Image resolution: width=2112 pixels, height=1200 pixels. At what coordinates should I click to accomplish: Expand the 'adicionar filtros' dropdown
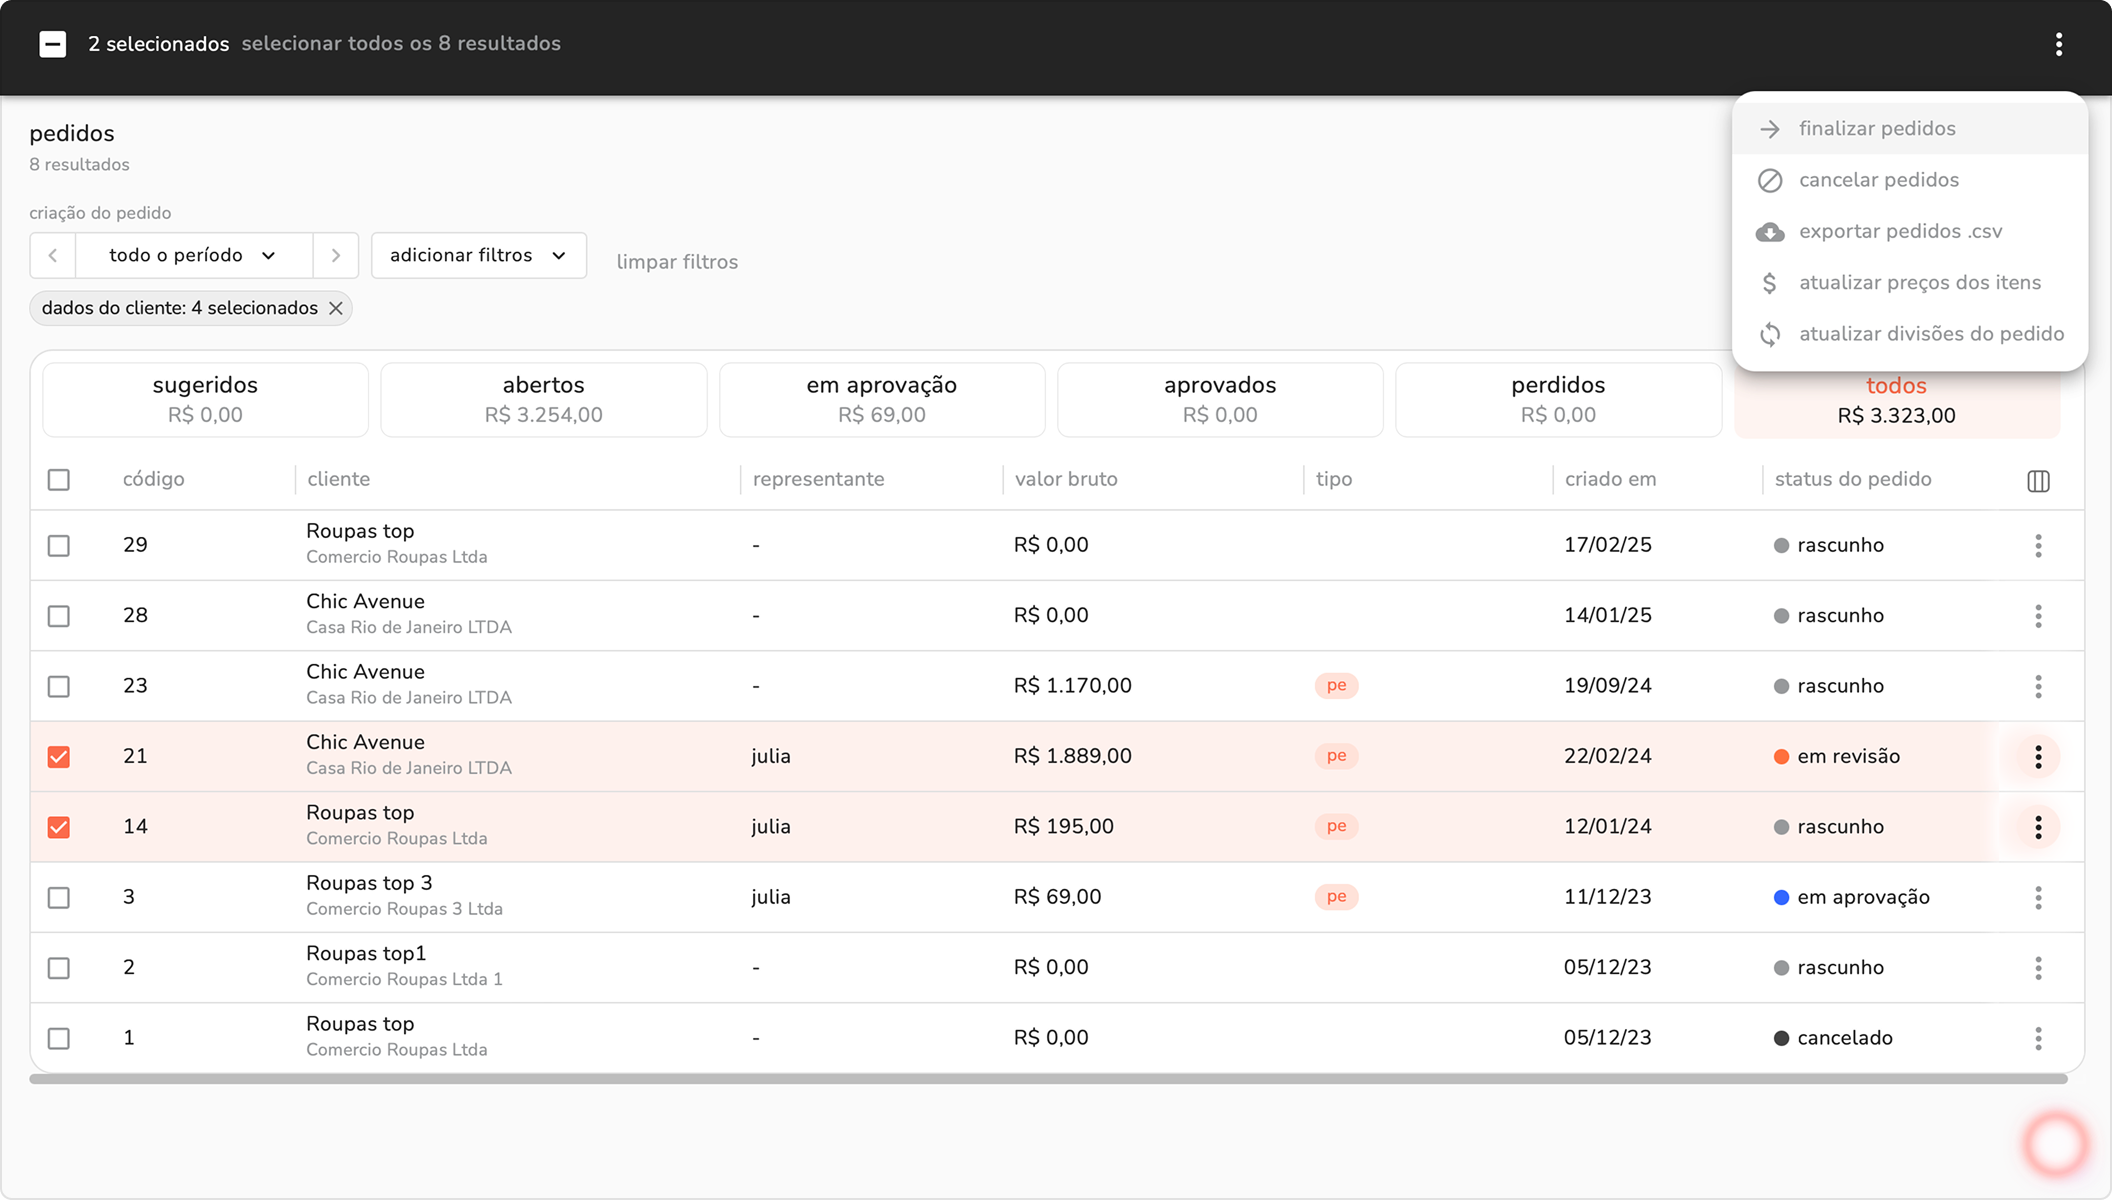(478, 256)
